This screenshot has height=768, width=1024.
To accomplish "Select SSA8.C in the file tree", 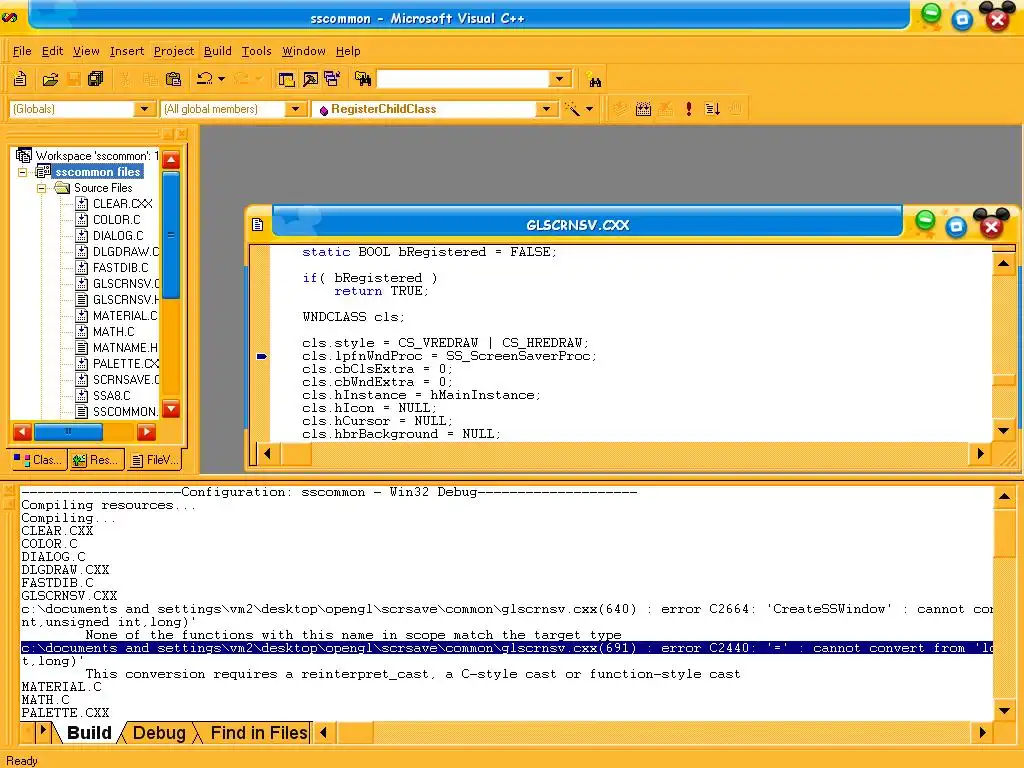I will [111, 396].
